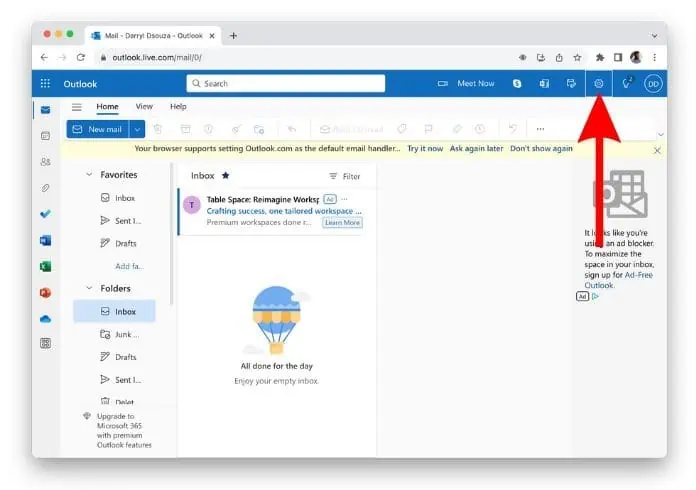Toggle the Inbox favorite star
The image size is (696, 490).
(x=225, y=176)
